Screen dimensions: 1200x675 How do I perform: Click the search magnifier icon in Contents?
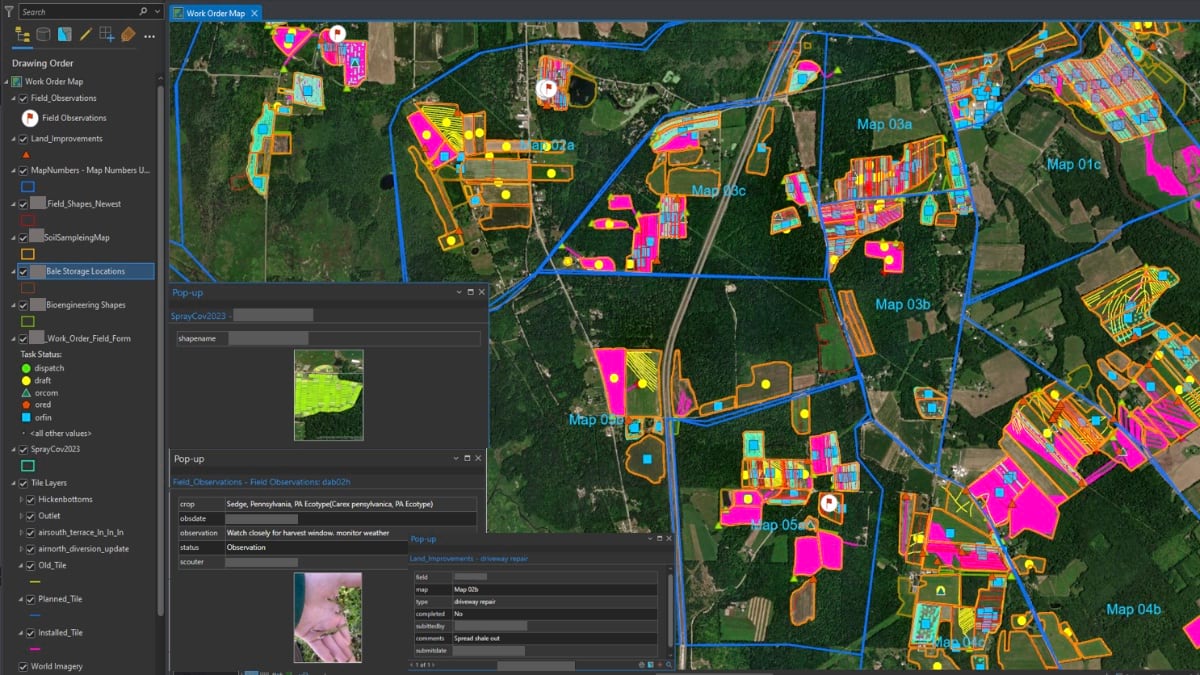click(x=145, y=11)
